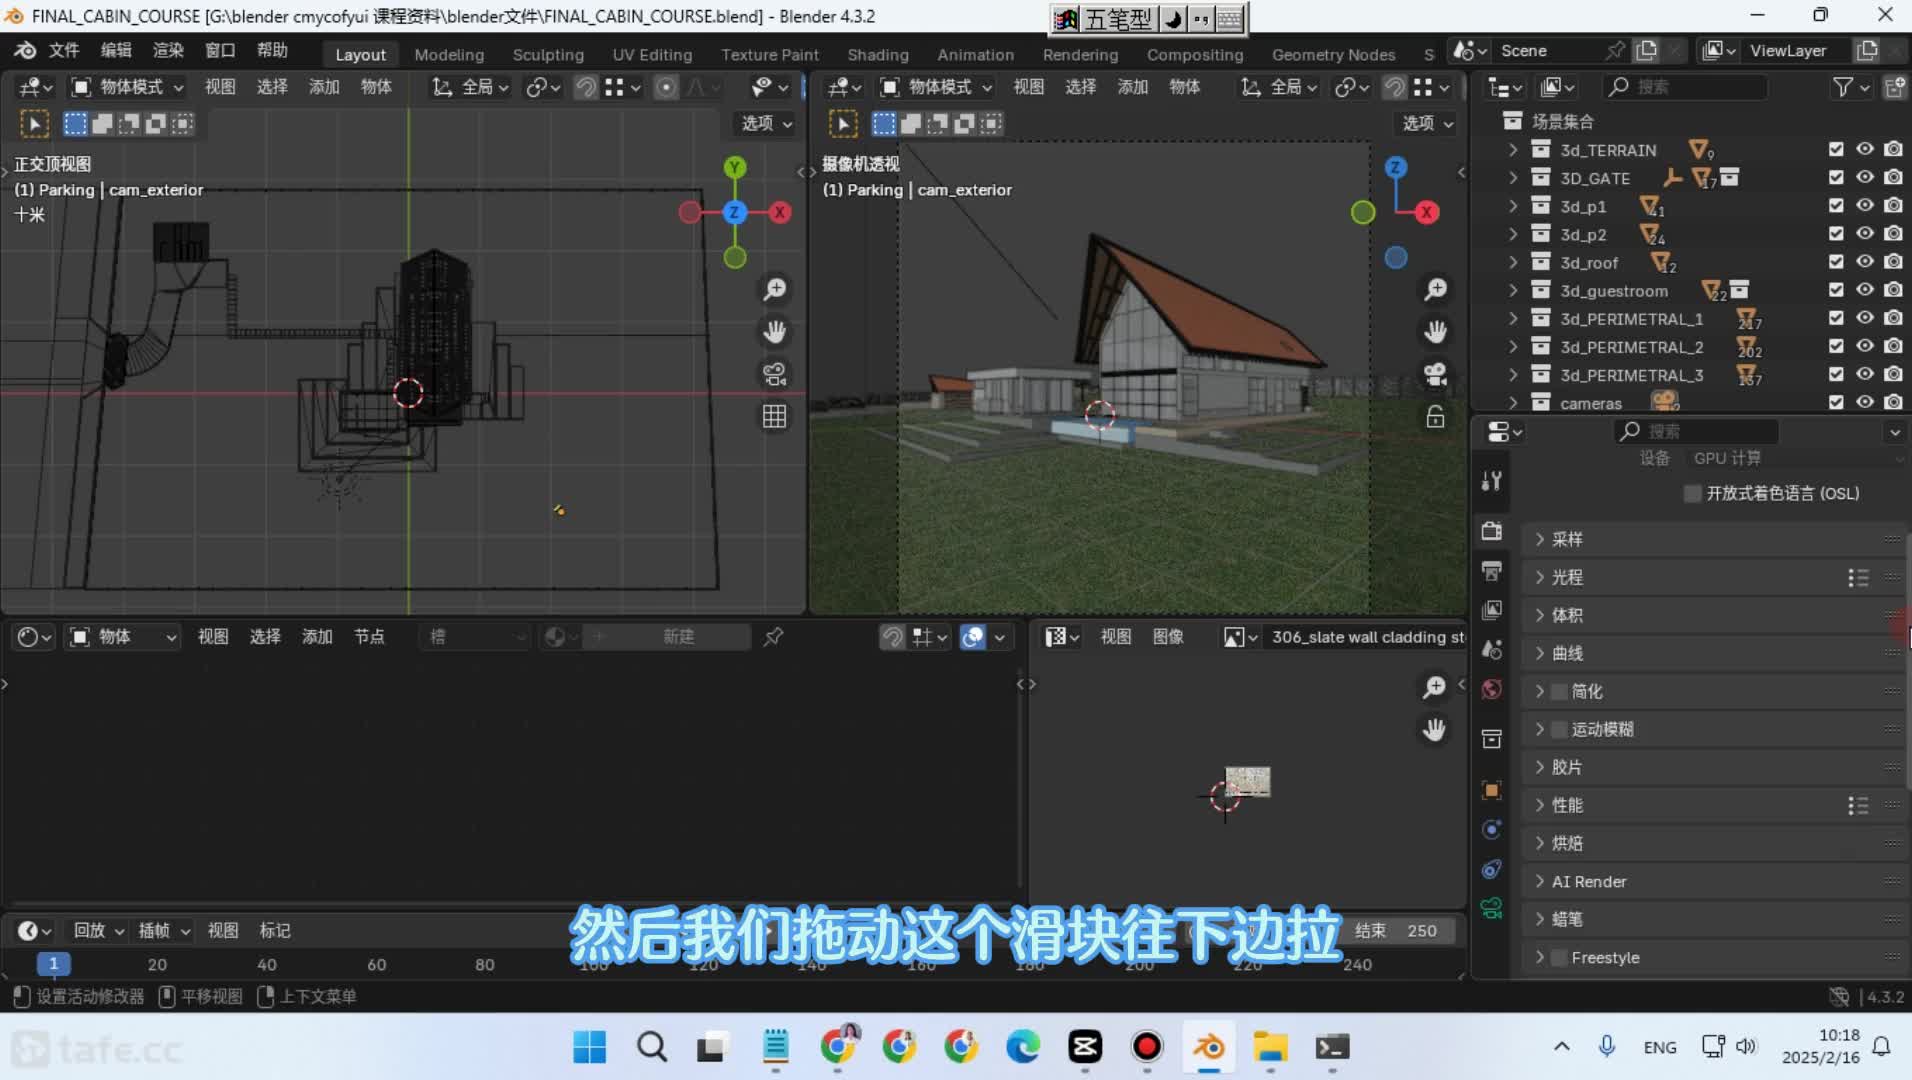Switch orthographic grid icon in the top-view viewport
This screenshot has height=1080, width=1912.
775,416
